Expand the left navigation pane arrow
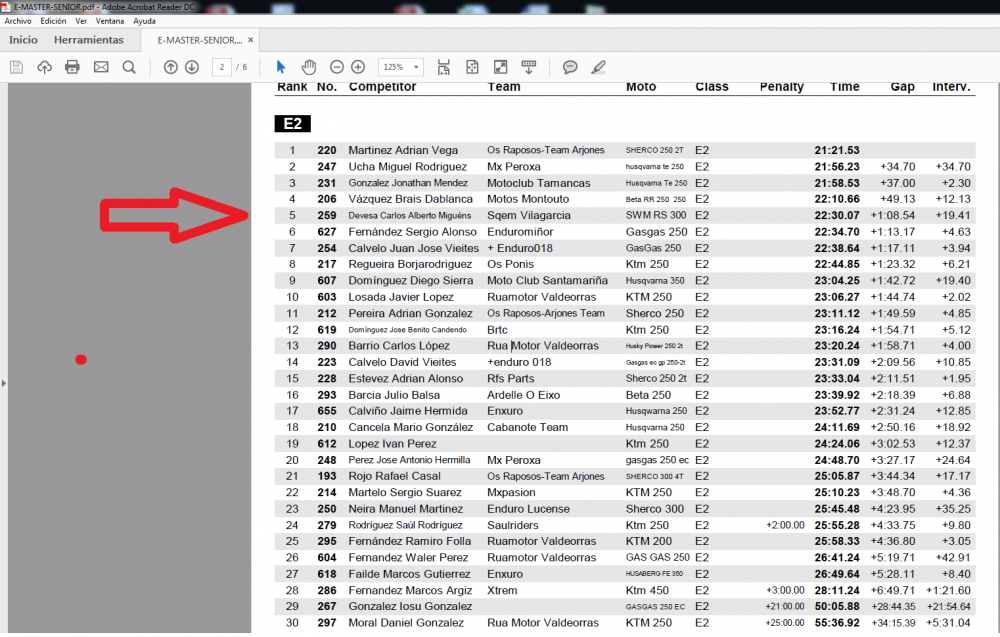 coord(4,383)
